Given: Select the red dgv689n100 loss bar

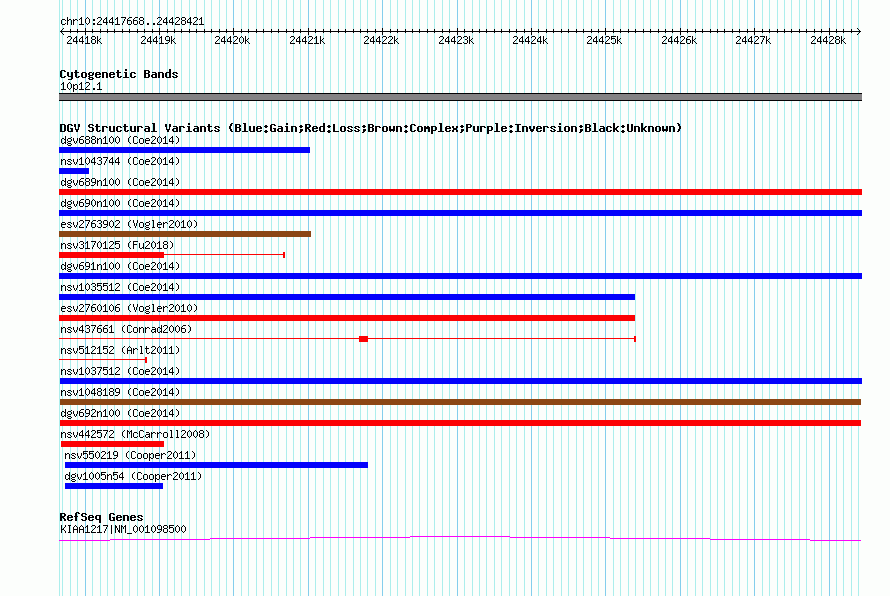Looking at the screenshot, I should (x=460, y=192).
